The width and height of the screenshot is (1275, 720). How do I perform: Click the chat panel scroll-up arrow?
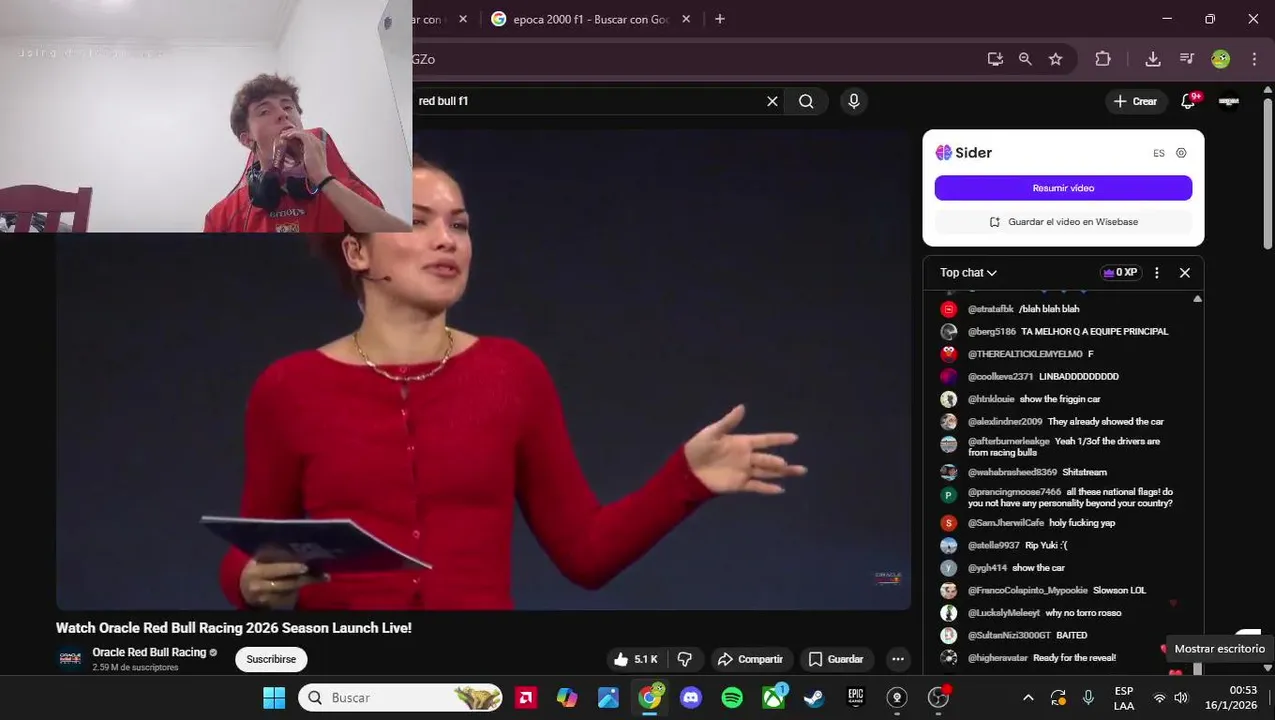[1197, 299]
